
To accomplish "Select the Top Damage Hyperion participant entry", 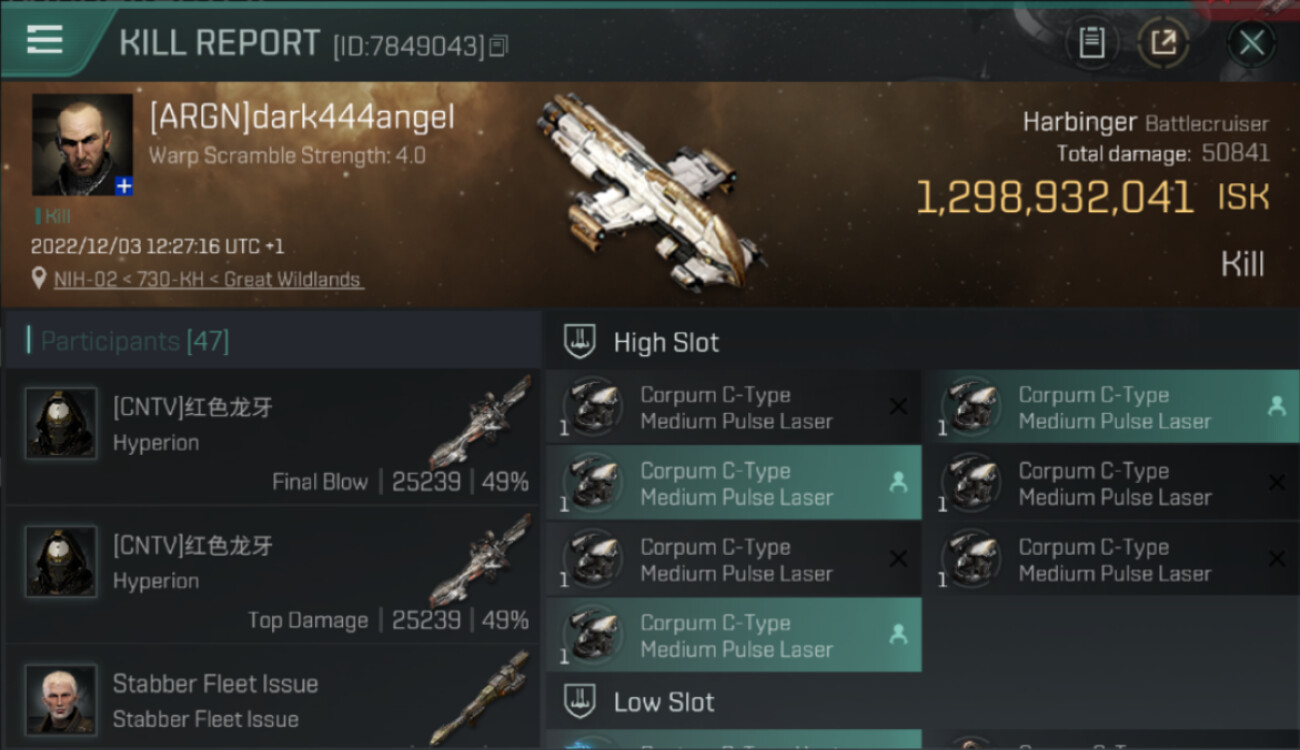I will coord(272,575).
